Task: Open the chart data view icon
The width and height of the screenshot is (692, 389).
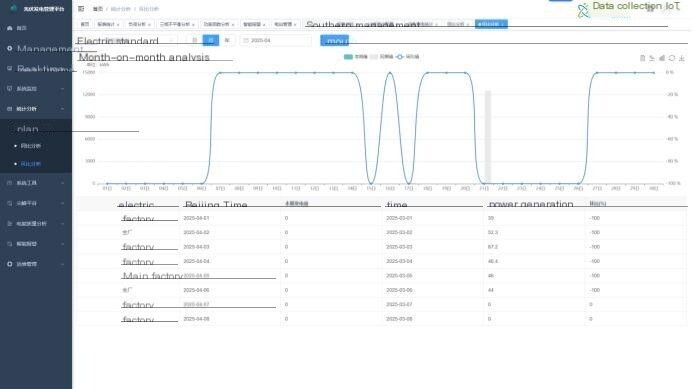Action: pyautogui.click(x=643, y=58)
